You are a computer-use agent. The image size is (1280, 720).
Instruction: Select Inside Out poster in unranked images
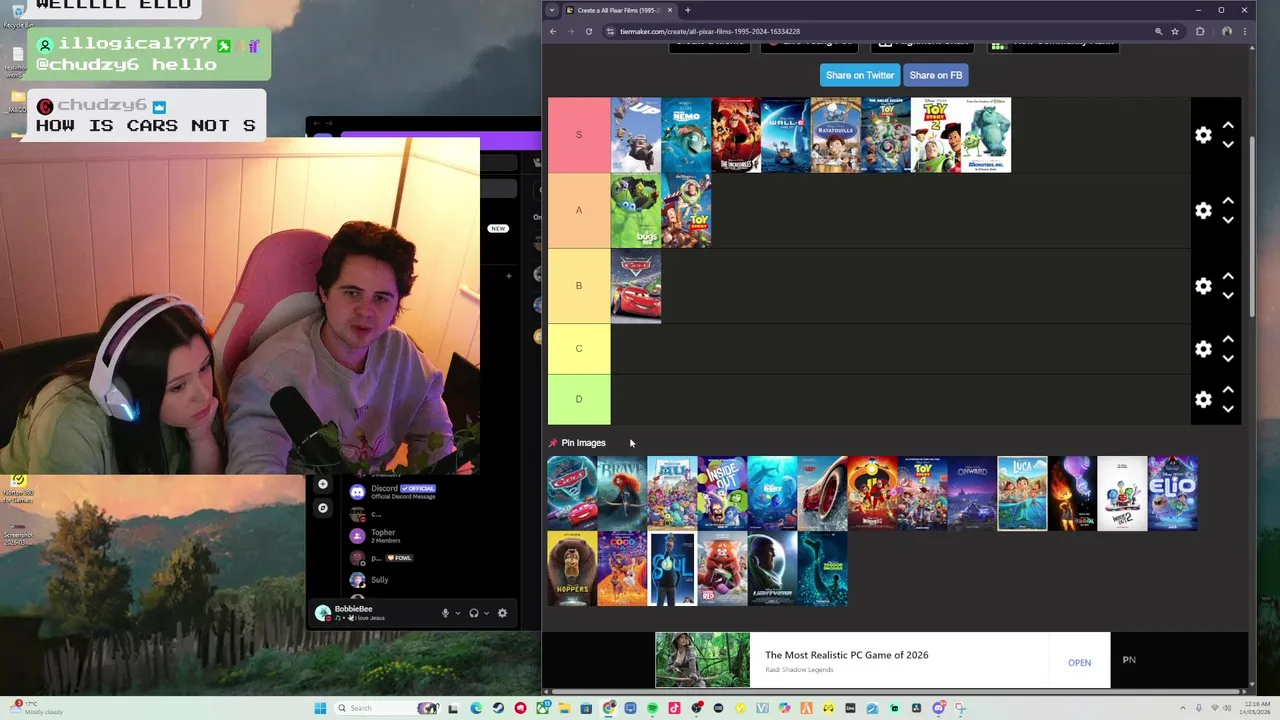[x=722, y=493]
